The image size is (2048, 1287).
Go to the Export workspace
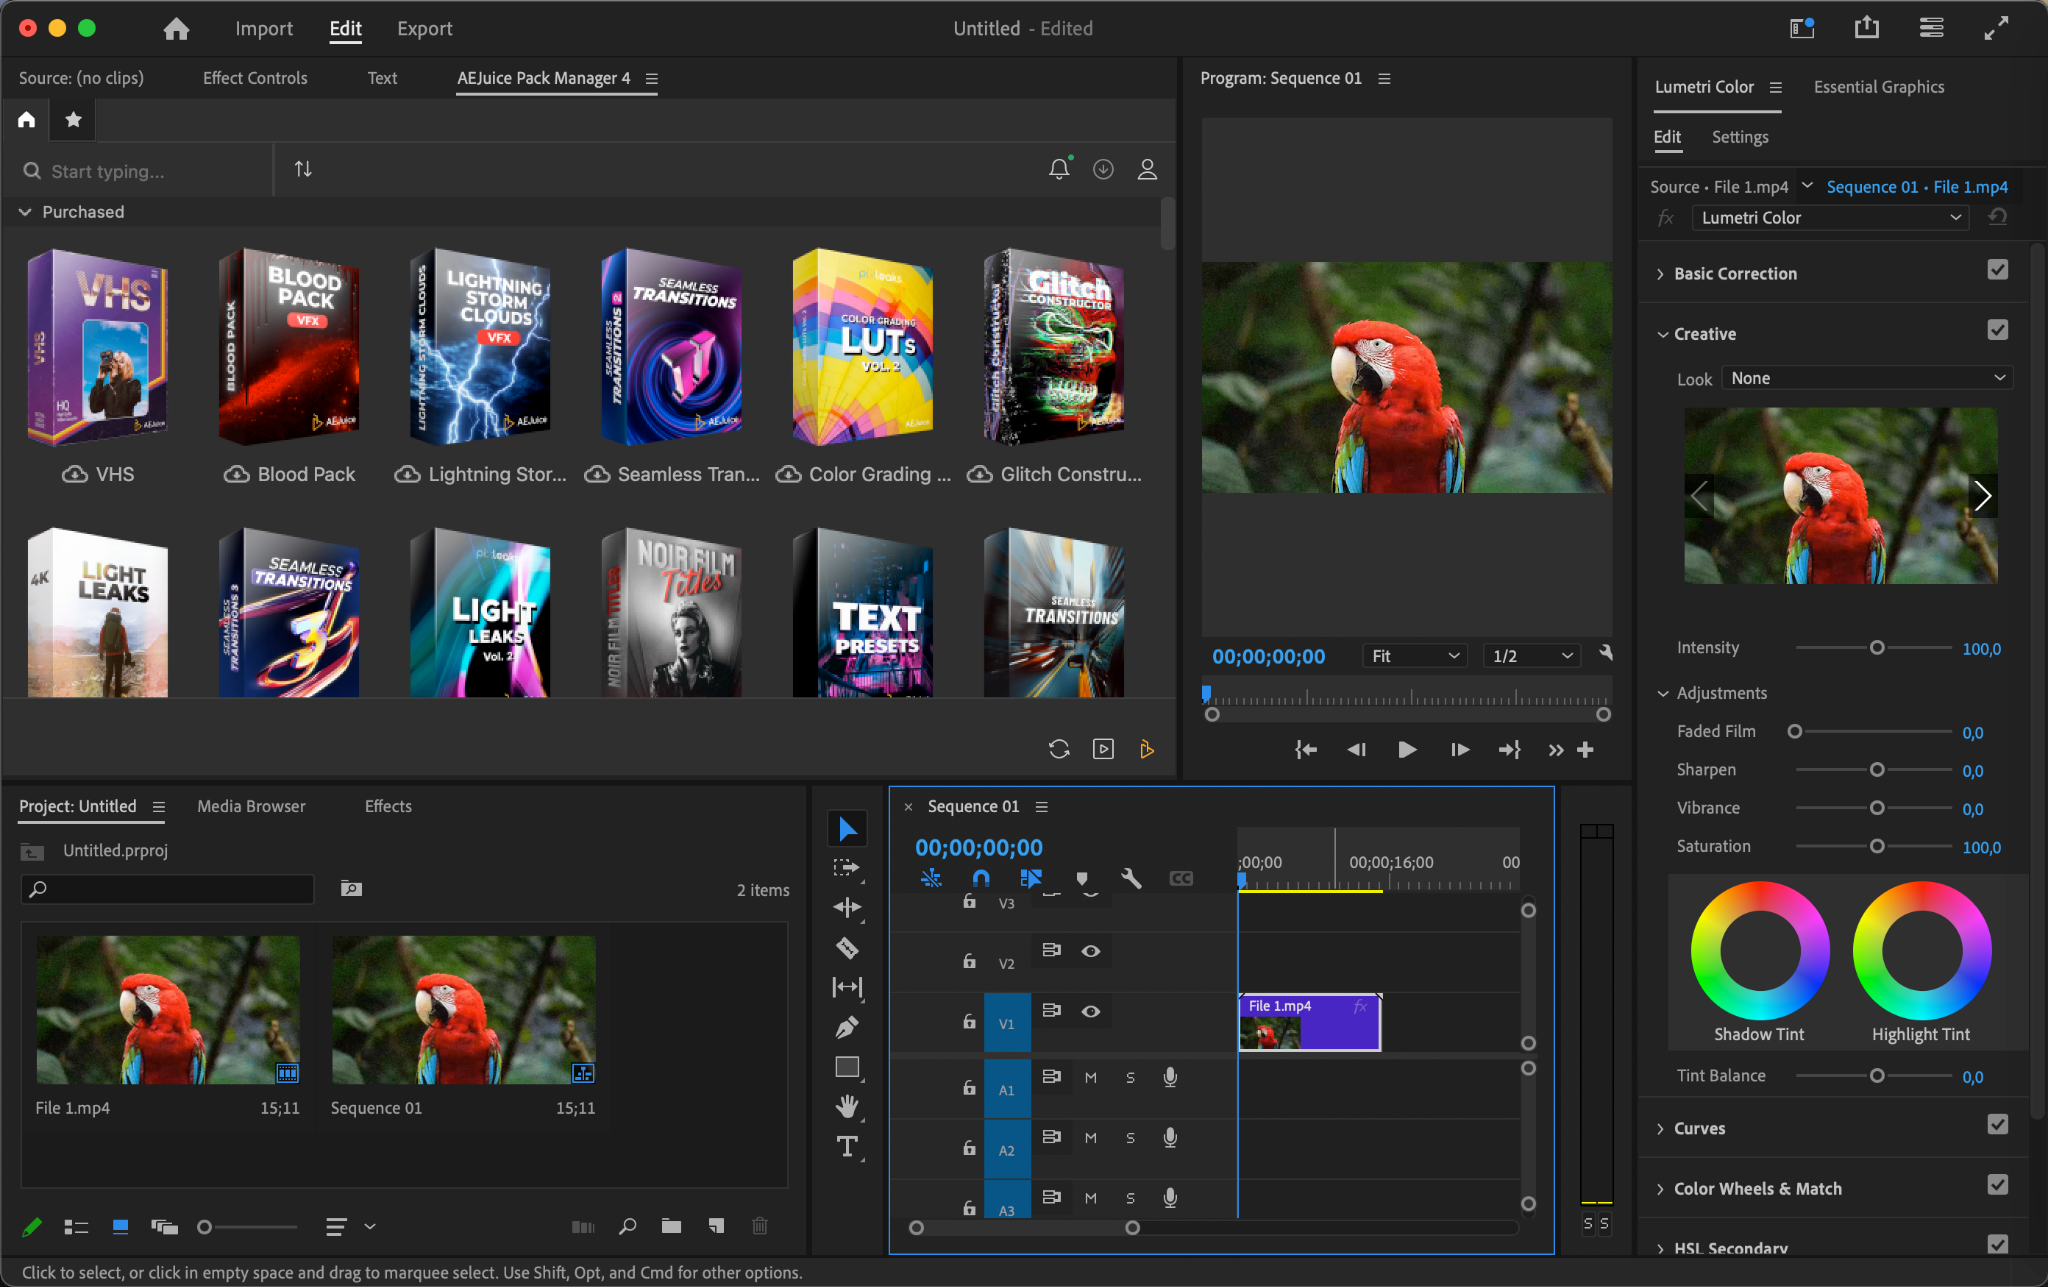click(424, 29)
